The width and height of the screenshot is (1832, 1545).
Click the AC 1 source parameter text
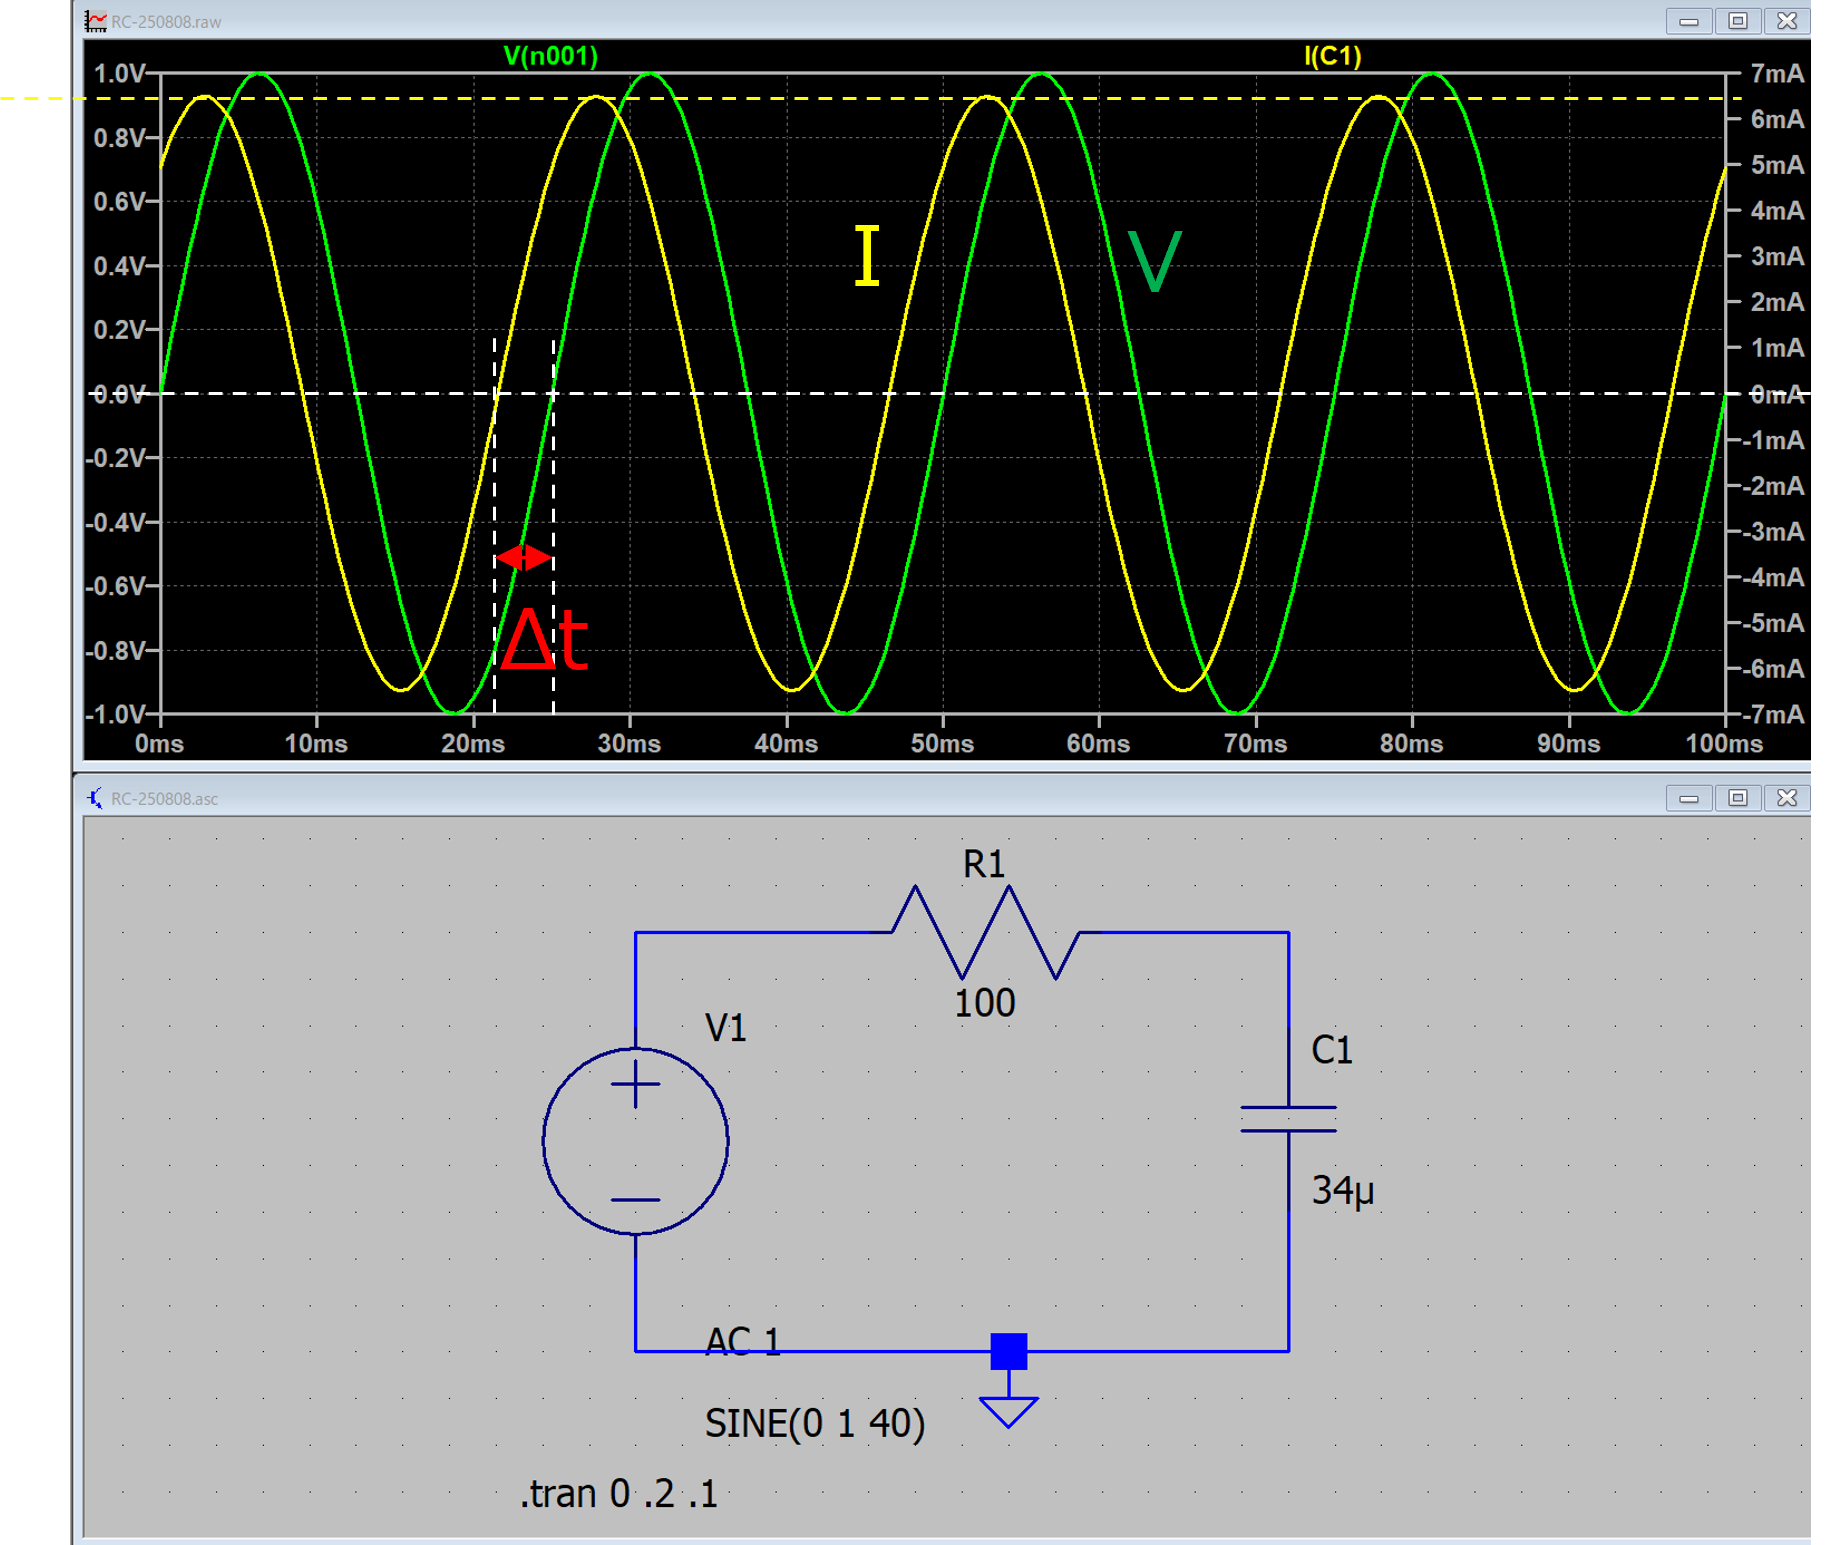743,1341
